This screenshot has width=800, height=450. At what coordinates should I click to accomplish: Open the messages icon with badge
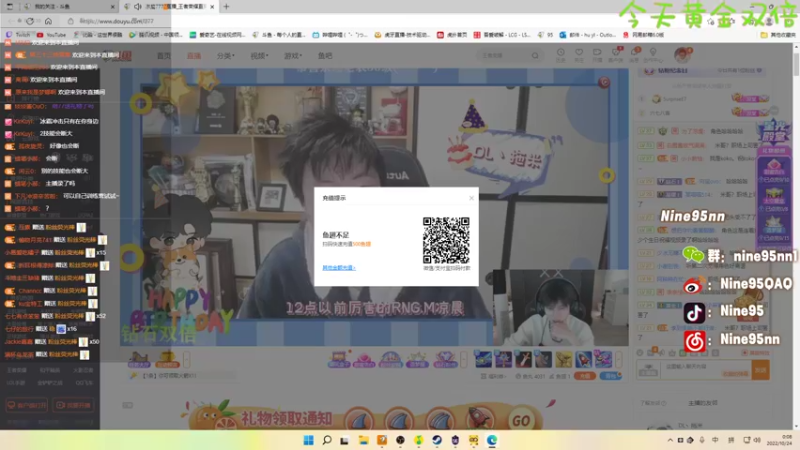635,54
